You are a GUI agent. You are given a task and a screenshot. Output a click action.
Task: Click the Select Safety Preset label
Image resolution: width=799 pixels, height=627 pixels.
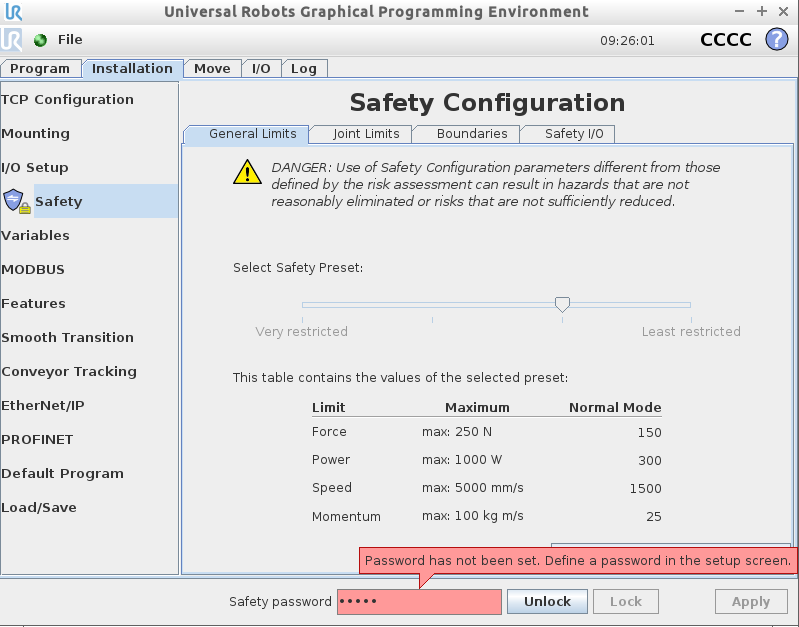298,268
